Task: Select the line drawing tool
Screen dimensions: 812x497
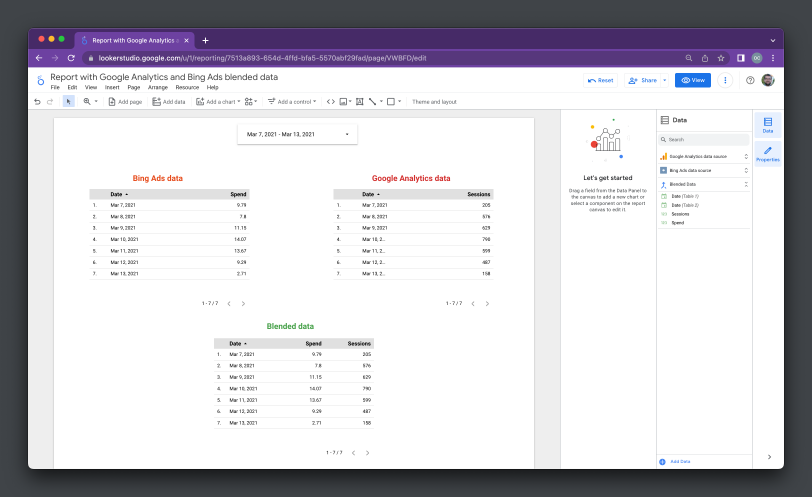Action: [372, 102]
